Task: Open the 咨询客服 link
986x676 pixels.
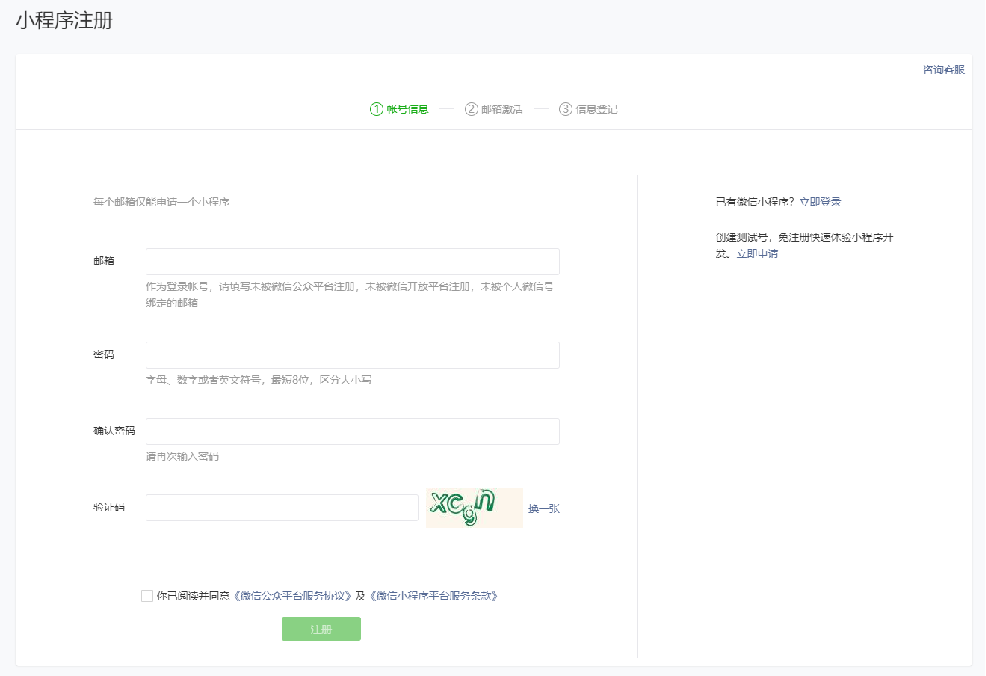Action: (x=943, y=70)
